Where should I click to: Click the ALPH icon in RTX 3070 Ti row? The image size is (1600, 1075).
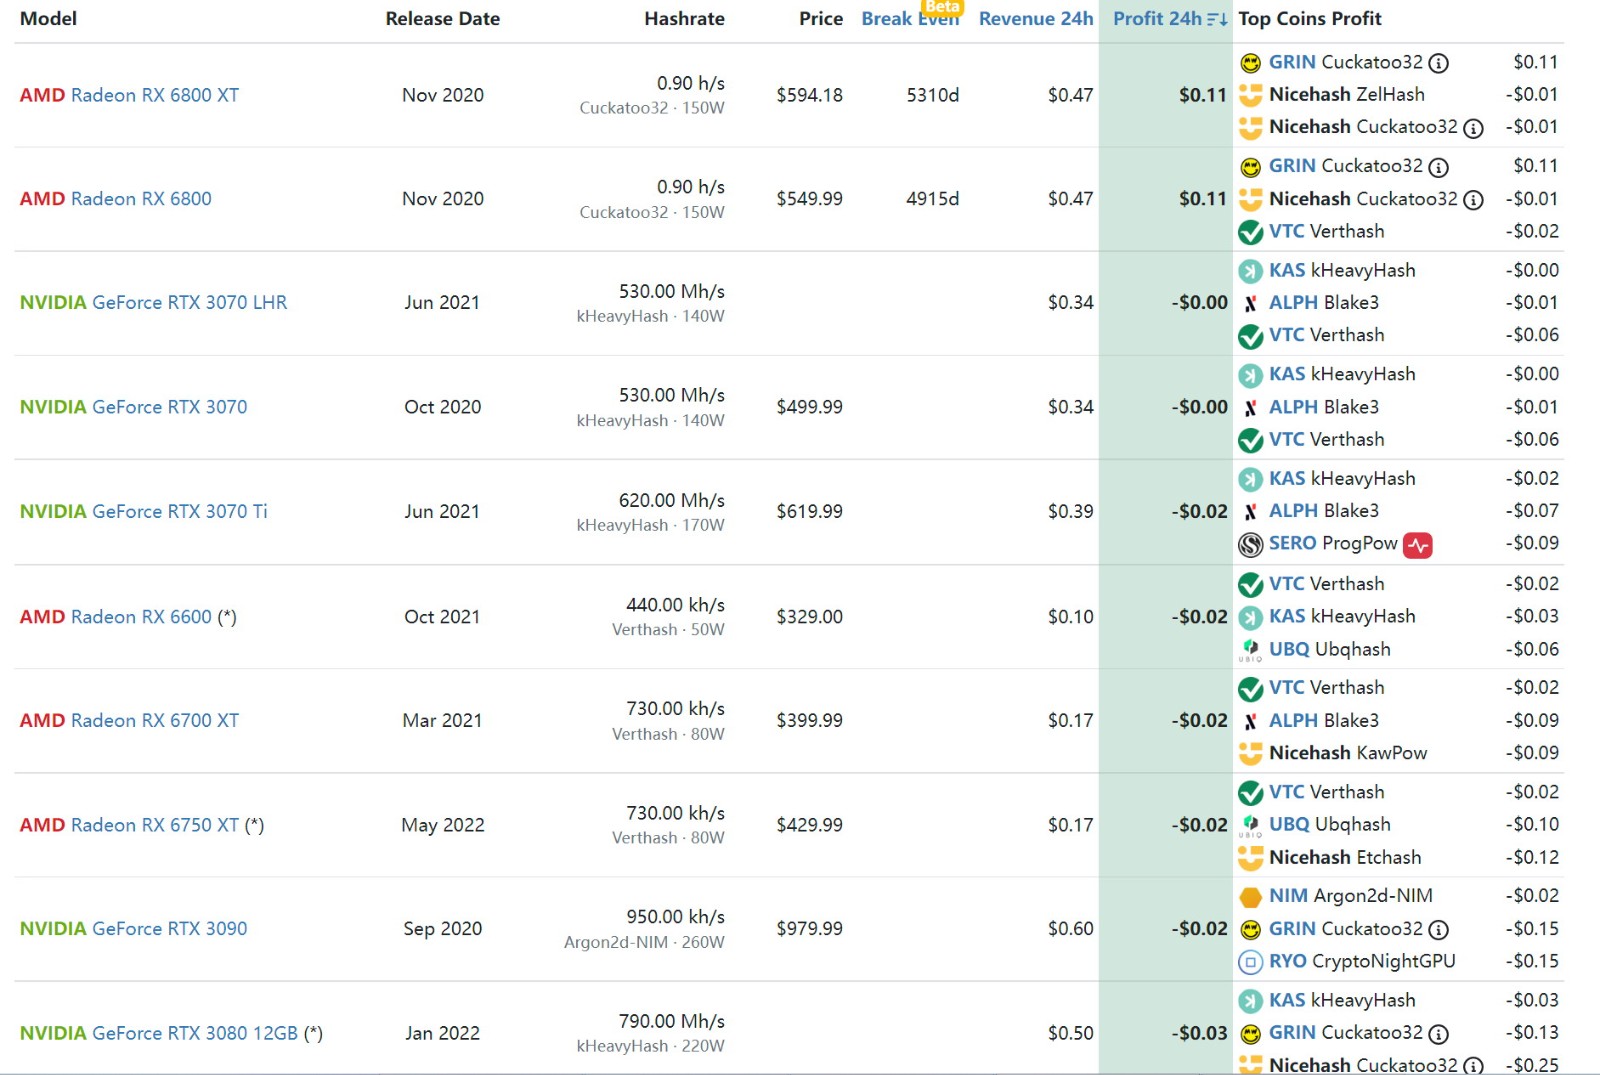click(1250, 512)
